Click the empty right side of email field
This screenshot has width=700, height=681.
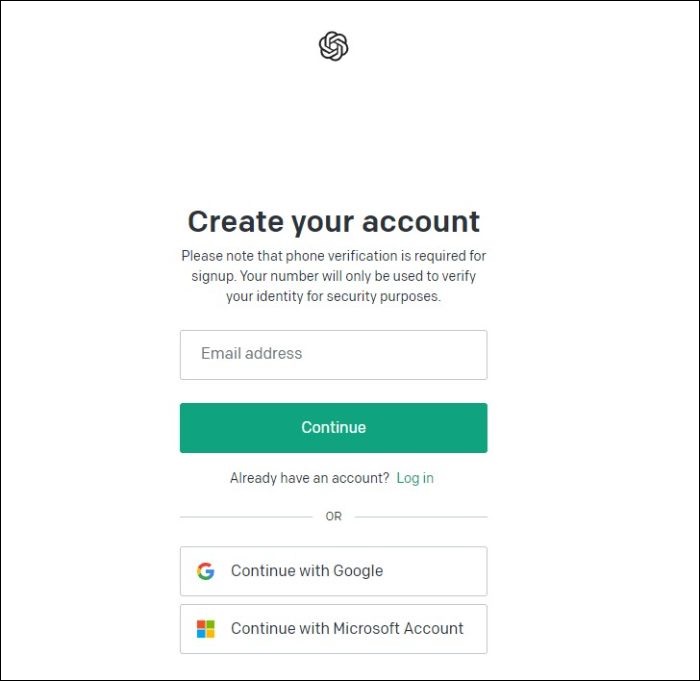[x=402, y=355]
